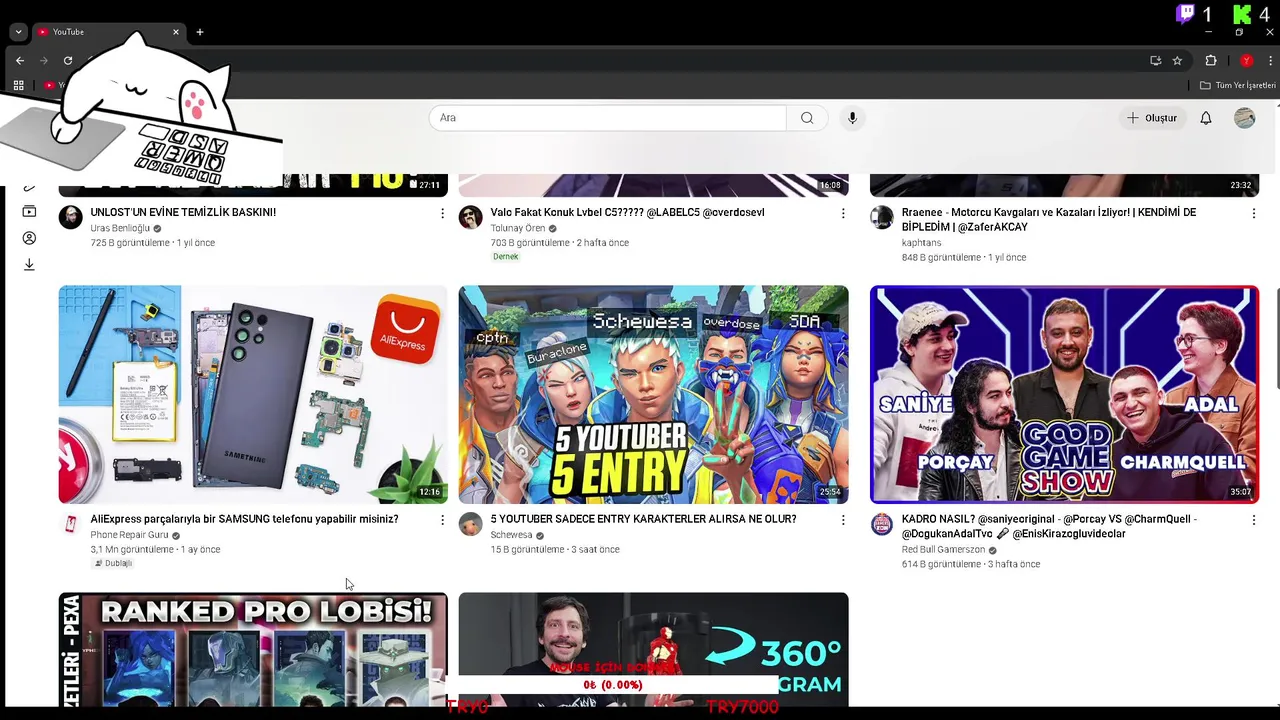Screen dimensions: 1280x720
Task: Play the Good Game Show thumbnail
Action: click(x=1064, y=394)
